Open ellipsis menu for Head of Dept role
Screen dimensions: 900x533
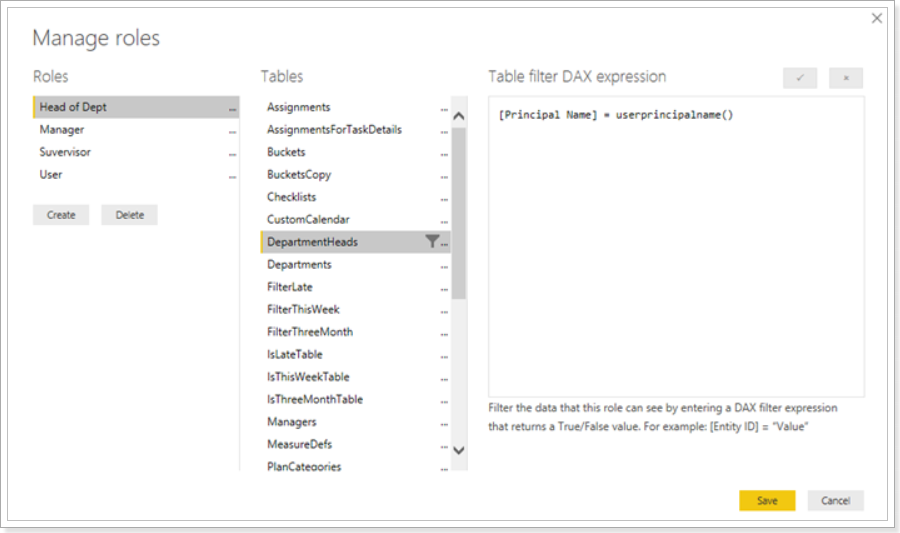tap(232, 109)
